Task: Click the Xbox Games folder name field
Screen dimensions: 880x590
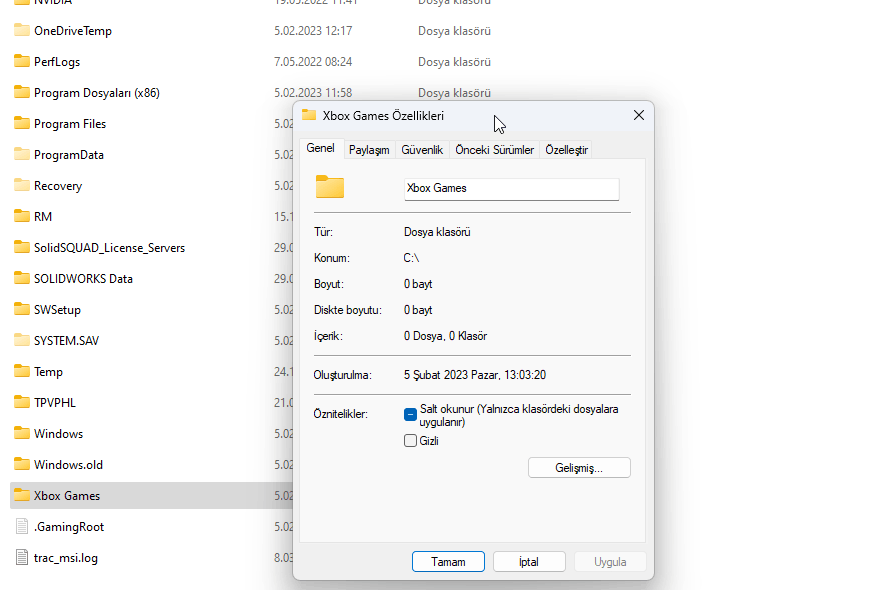Action: (511, 188)
